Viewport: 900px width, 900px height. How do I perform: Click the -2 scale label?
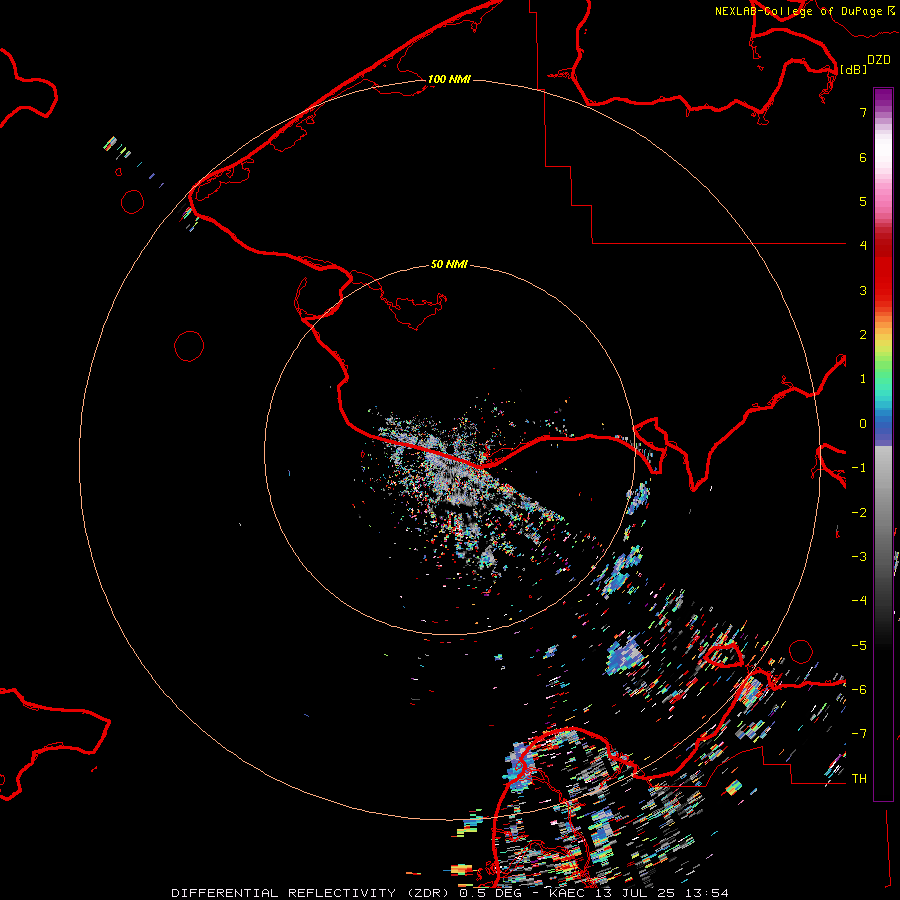[x=859, y=513]
